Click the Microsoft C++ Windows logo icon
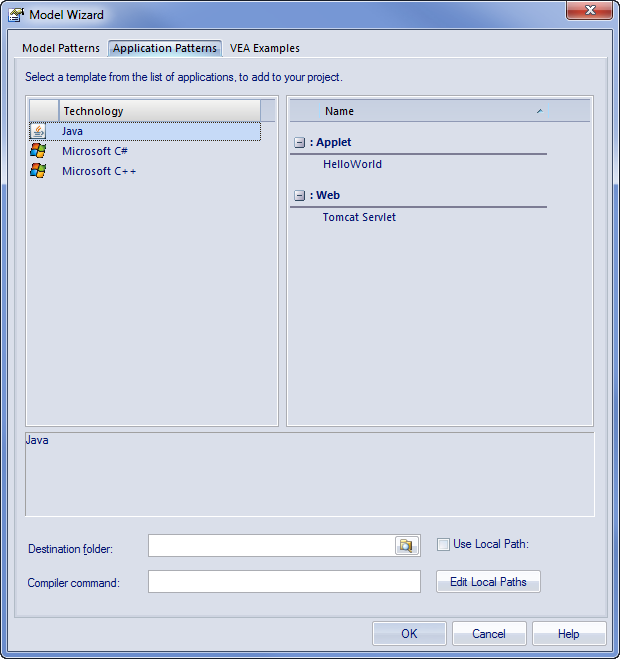This screenshot has width=620, height=659. tap(38, 171)
